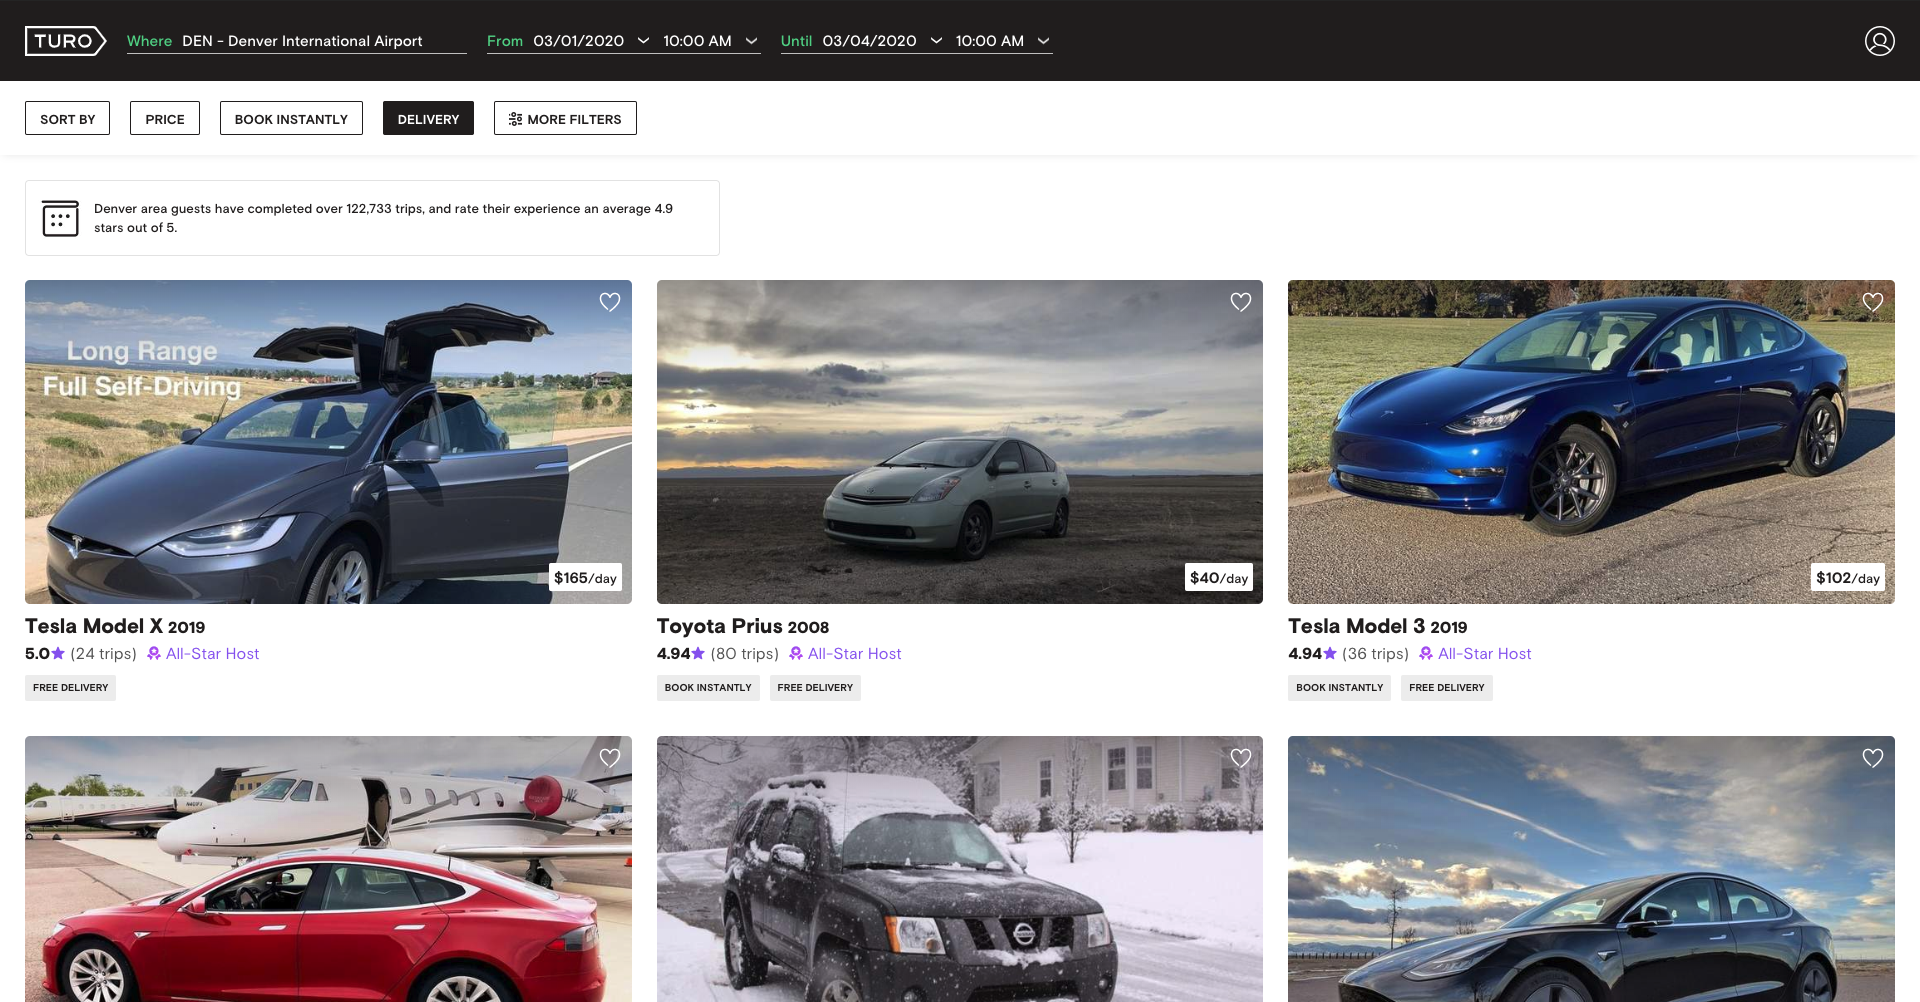
Task: Open the Until date 03/04/2020 dropdown
Action: [x=881, y=41]
